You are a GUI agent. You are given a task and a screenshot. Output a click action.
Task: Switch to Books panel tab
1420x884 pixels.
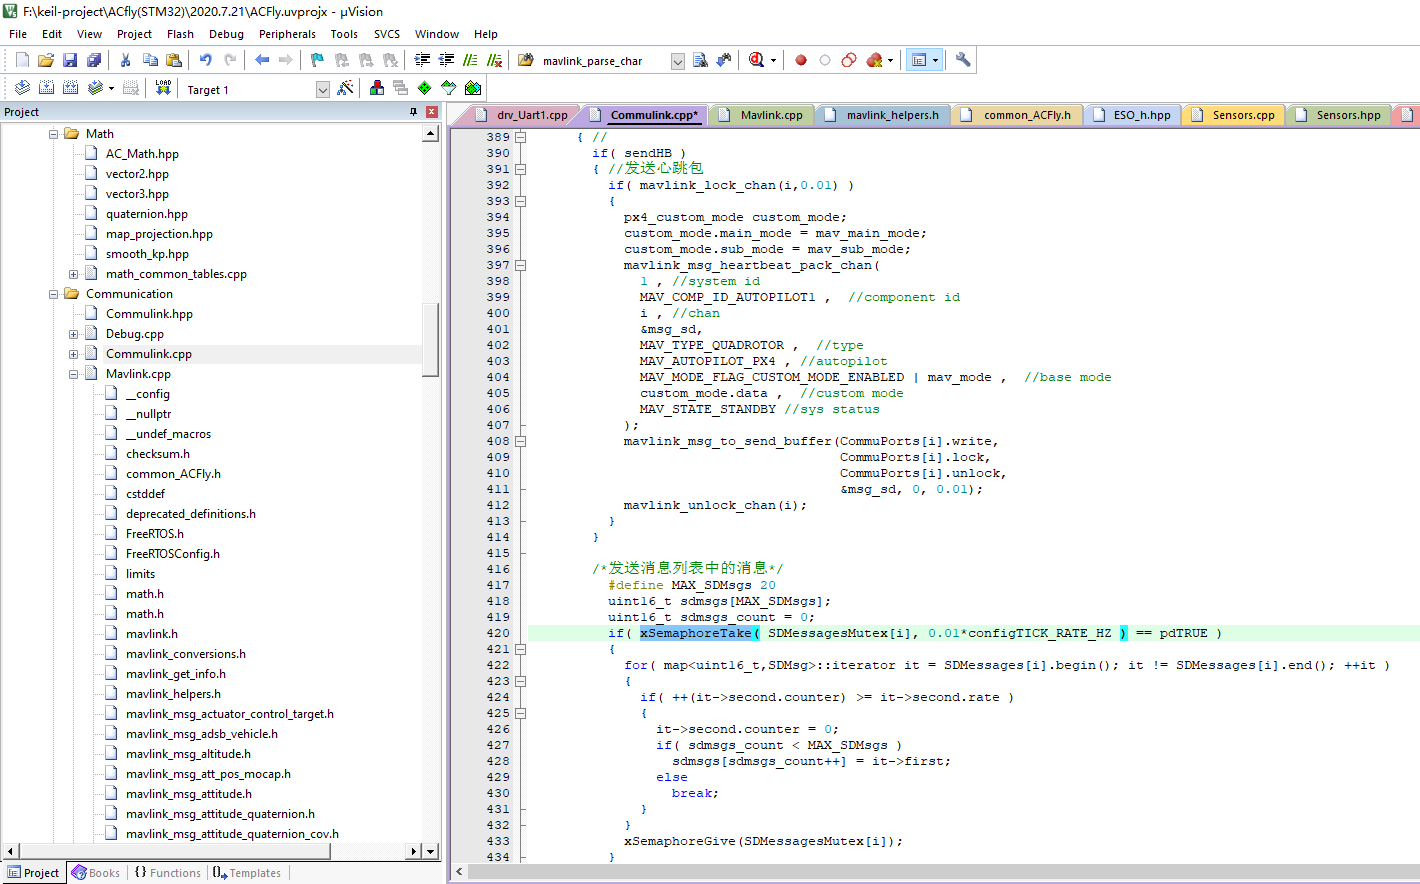tap(96, 873)
